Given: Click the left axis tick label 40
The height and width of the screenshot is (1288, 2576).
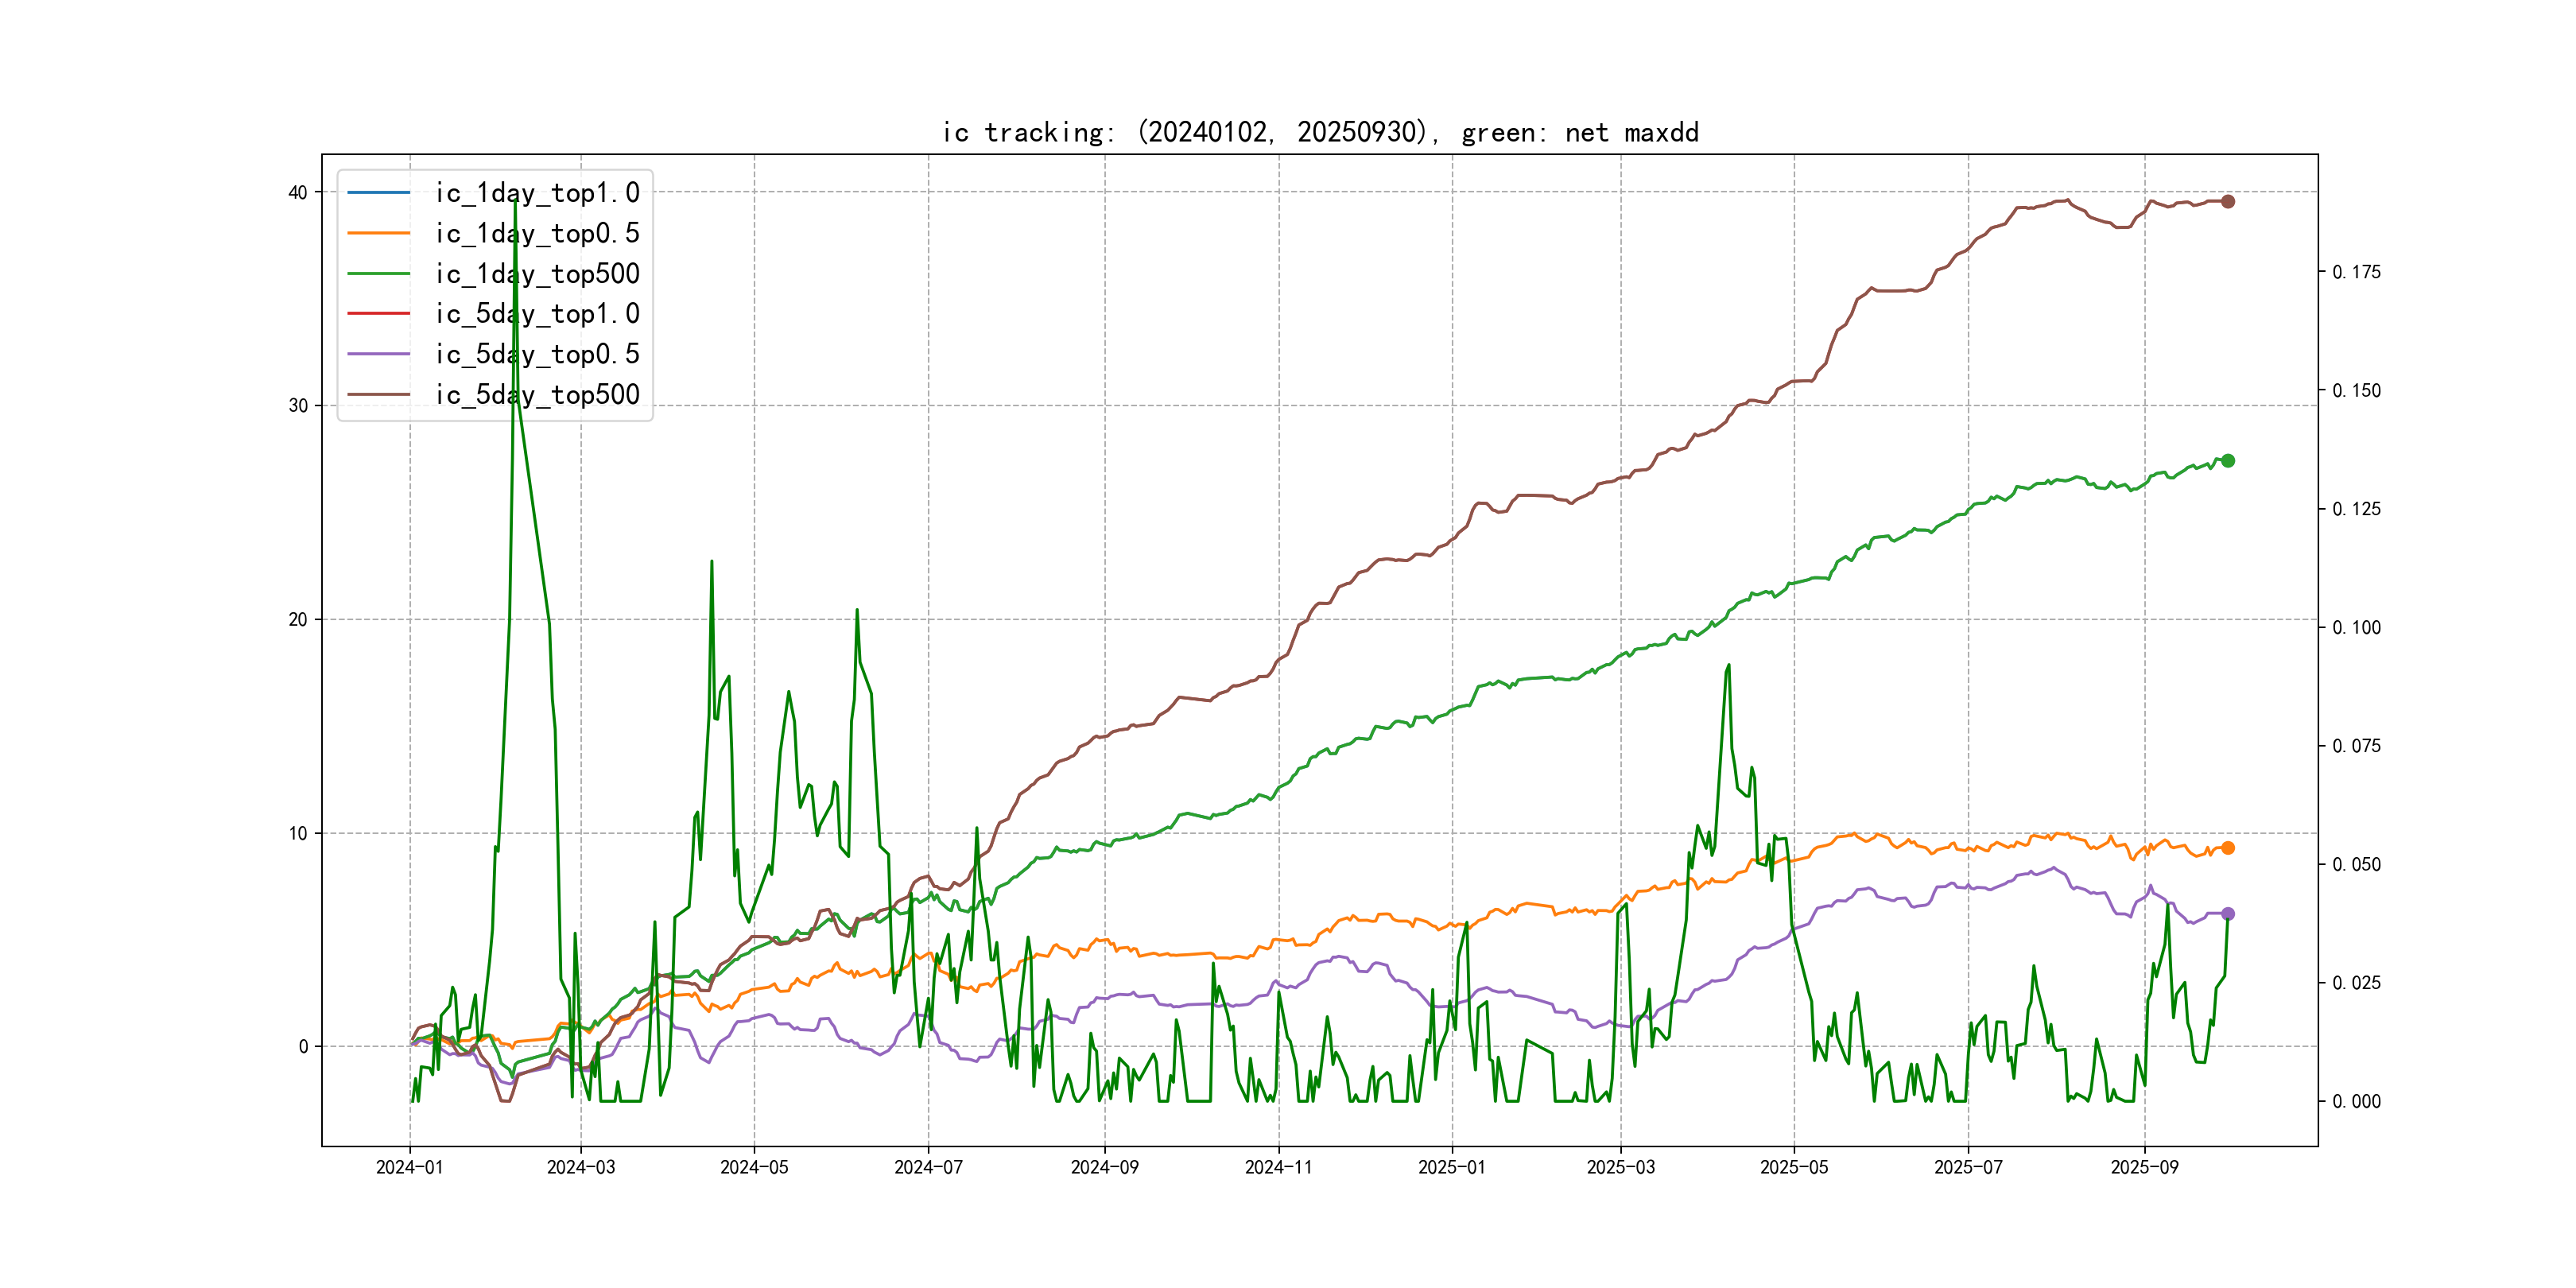Looking at the screenshot, I should [x=298, y=192].
